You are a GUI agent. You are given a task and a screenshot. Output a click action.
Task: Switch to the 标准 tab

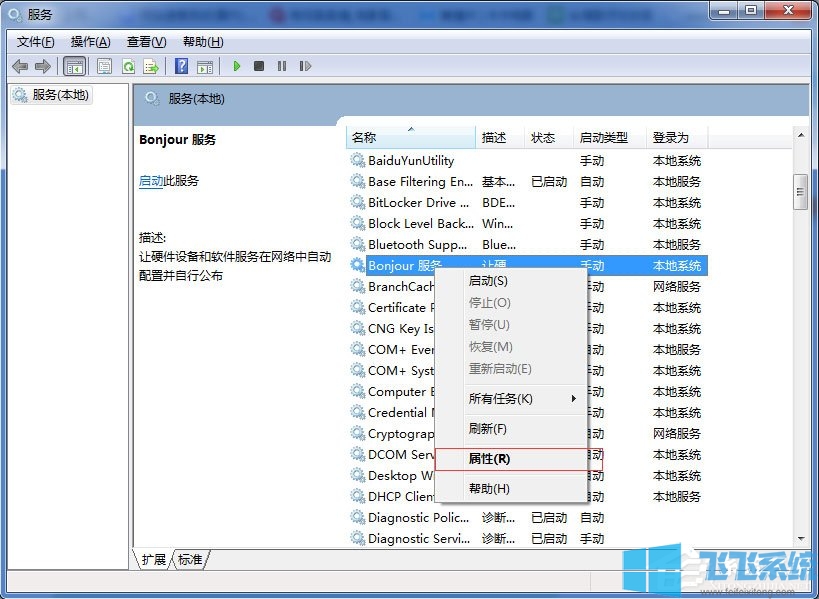[187, 560]
